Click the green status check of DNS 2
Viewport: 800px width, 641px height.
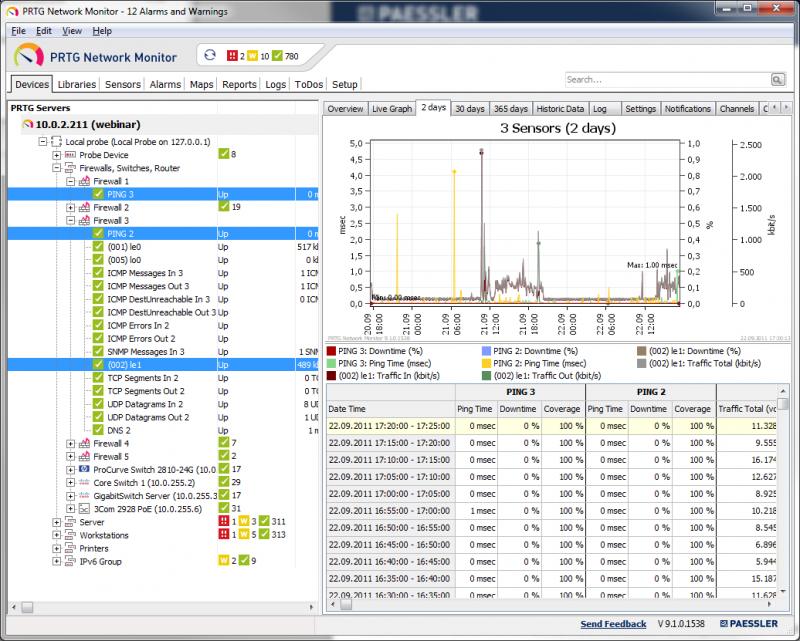tap(98, 430)
